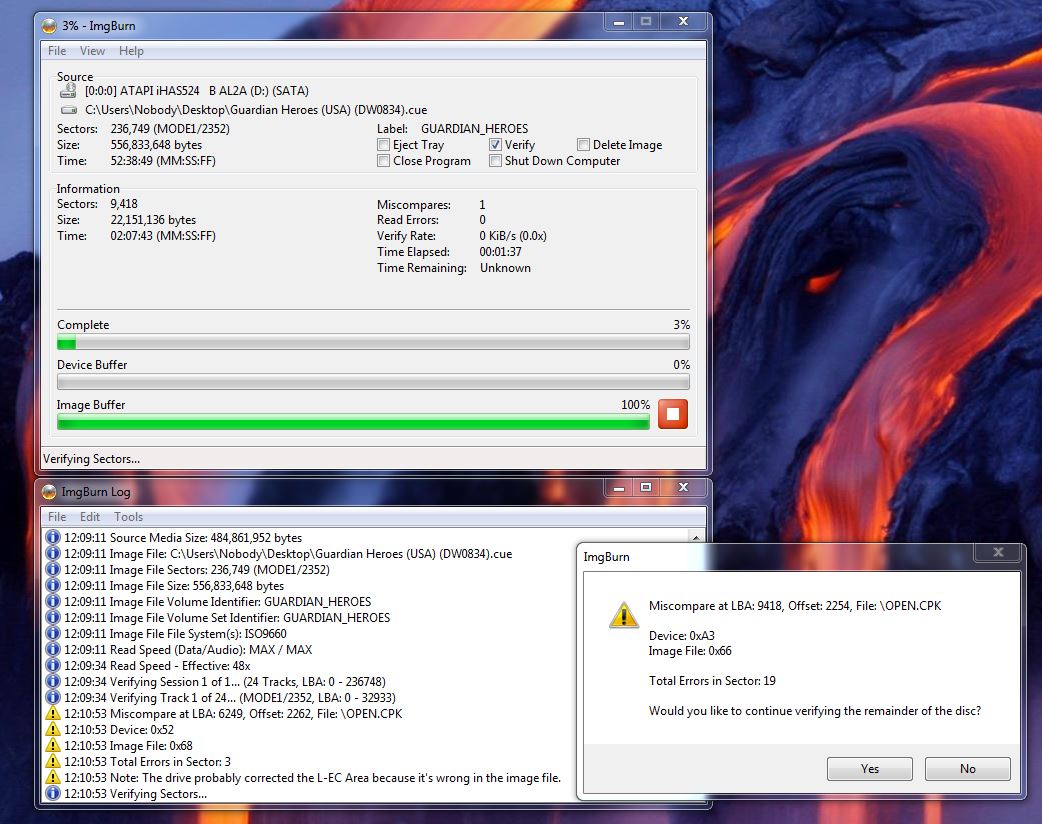Image resolution: width=1042 pixels, height=824 pixels.
Task: Click the Time Remaining 'Unknown' value
Action: pos(505,268)
